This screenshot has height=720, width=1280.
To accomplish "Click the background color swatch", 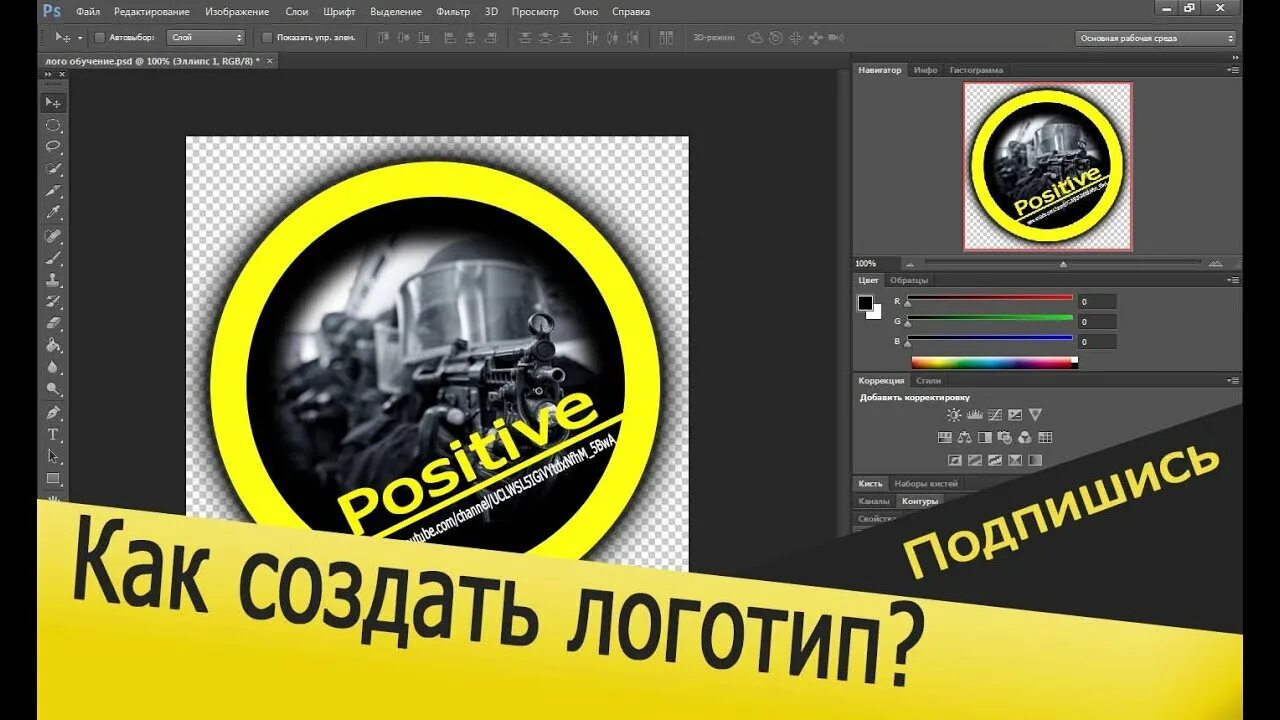I will coord(876,313).
